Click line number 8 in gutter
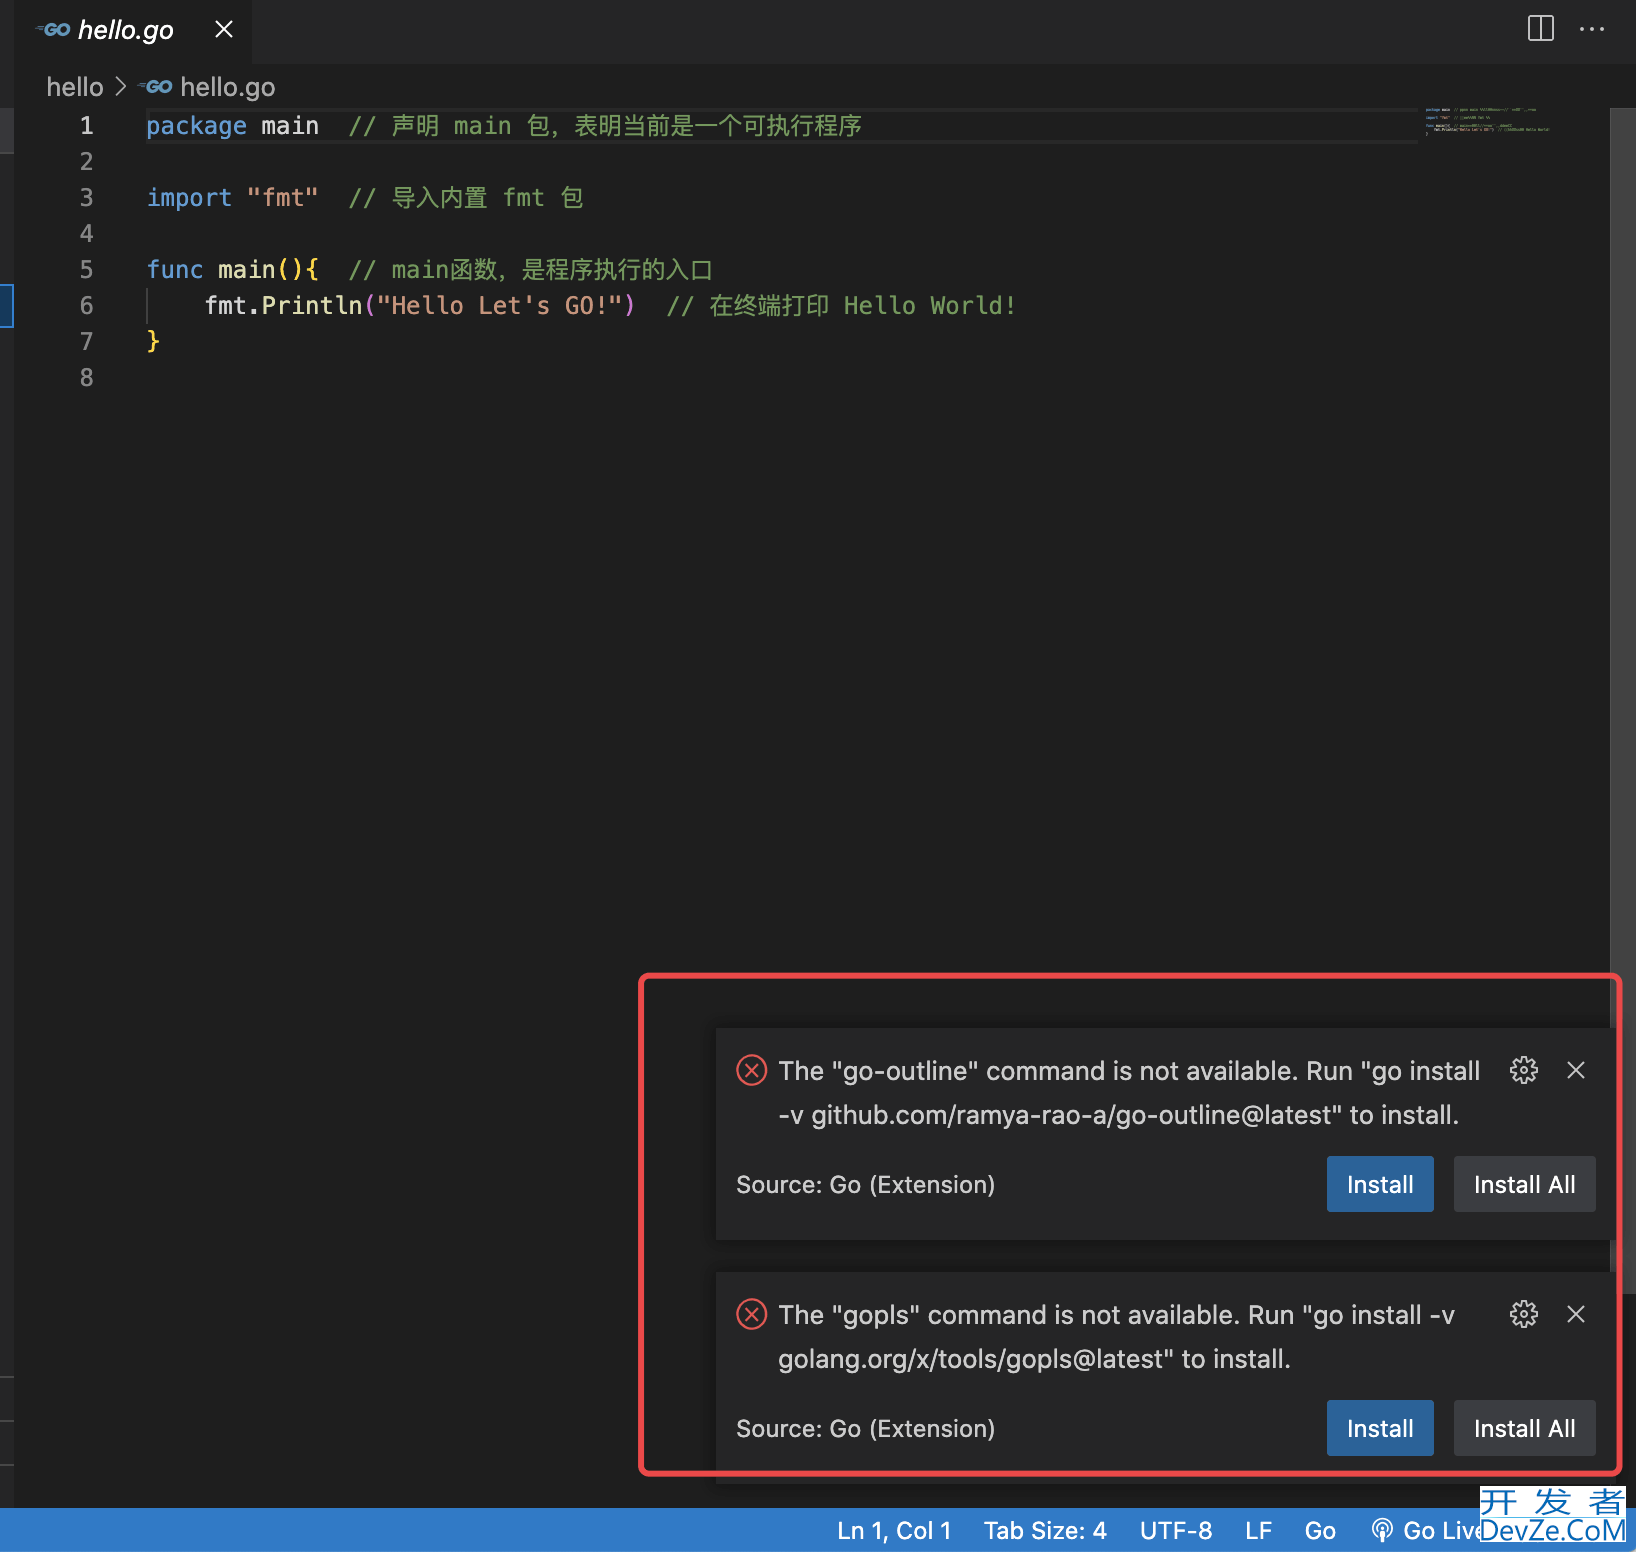The image size is (1636, 1552). (87, 378)
